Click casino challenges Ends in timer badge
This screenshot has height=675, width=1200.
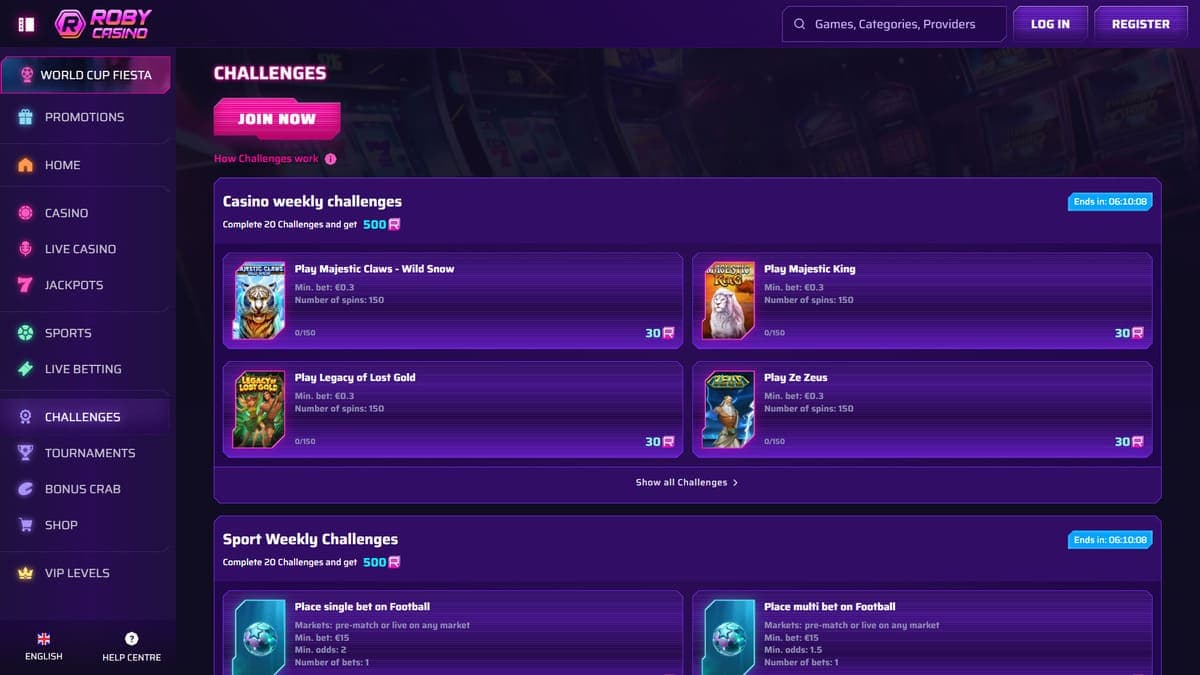1110,202
